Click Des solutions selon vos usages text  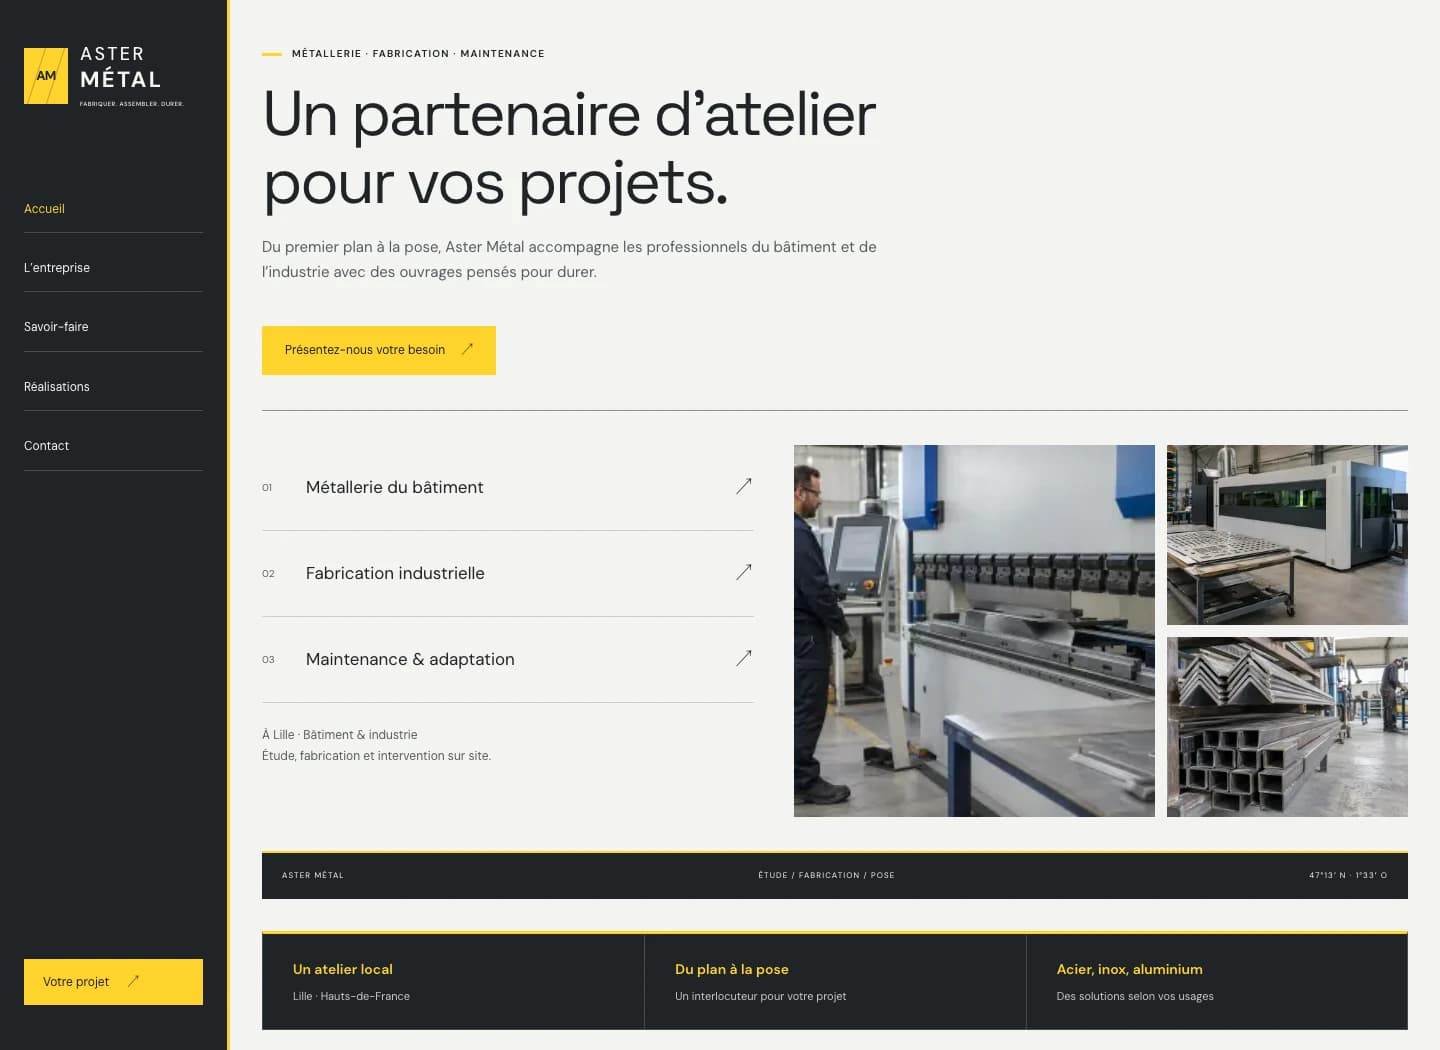[x=1135, y=996]
